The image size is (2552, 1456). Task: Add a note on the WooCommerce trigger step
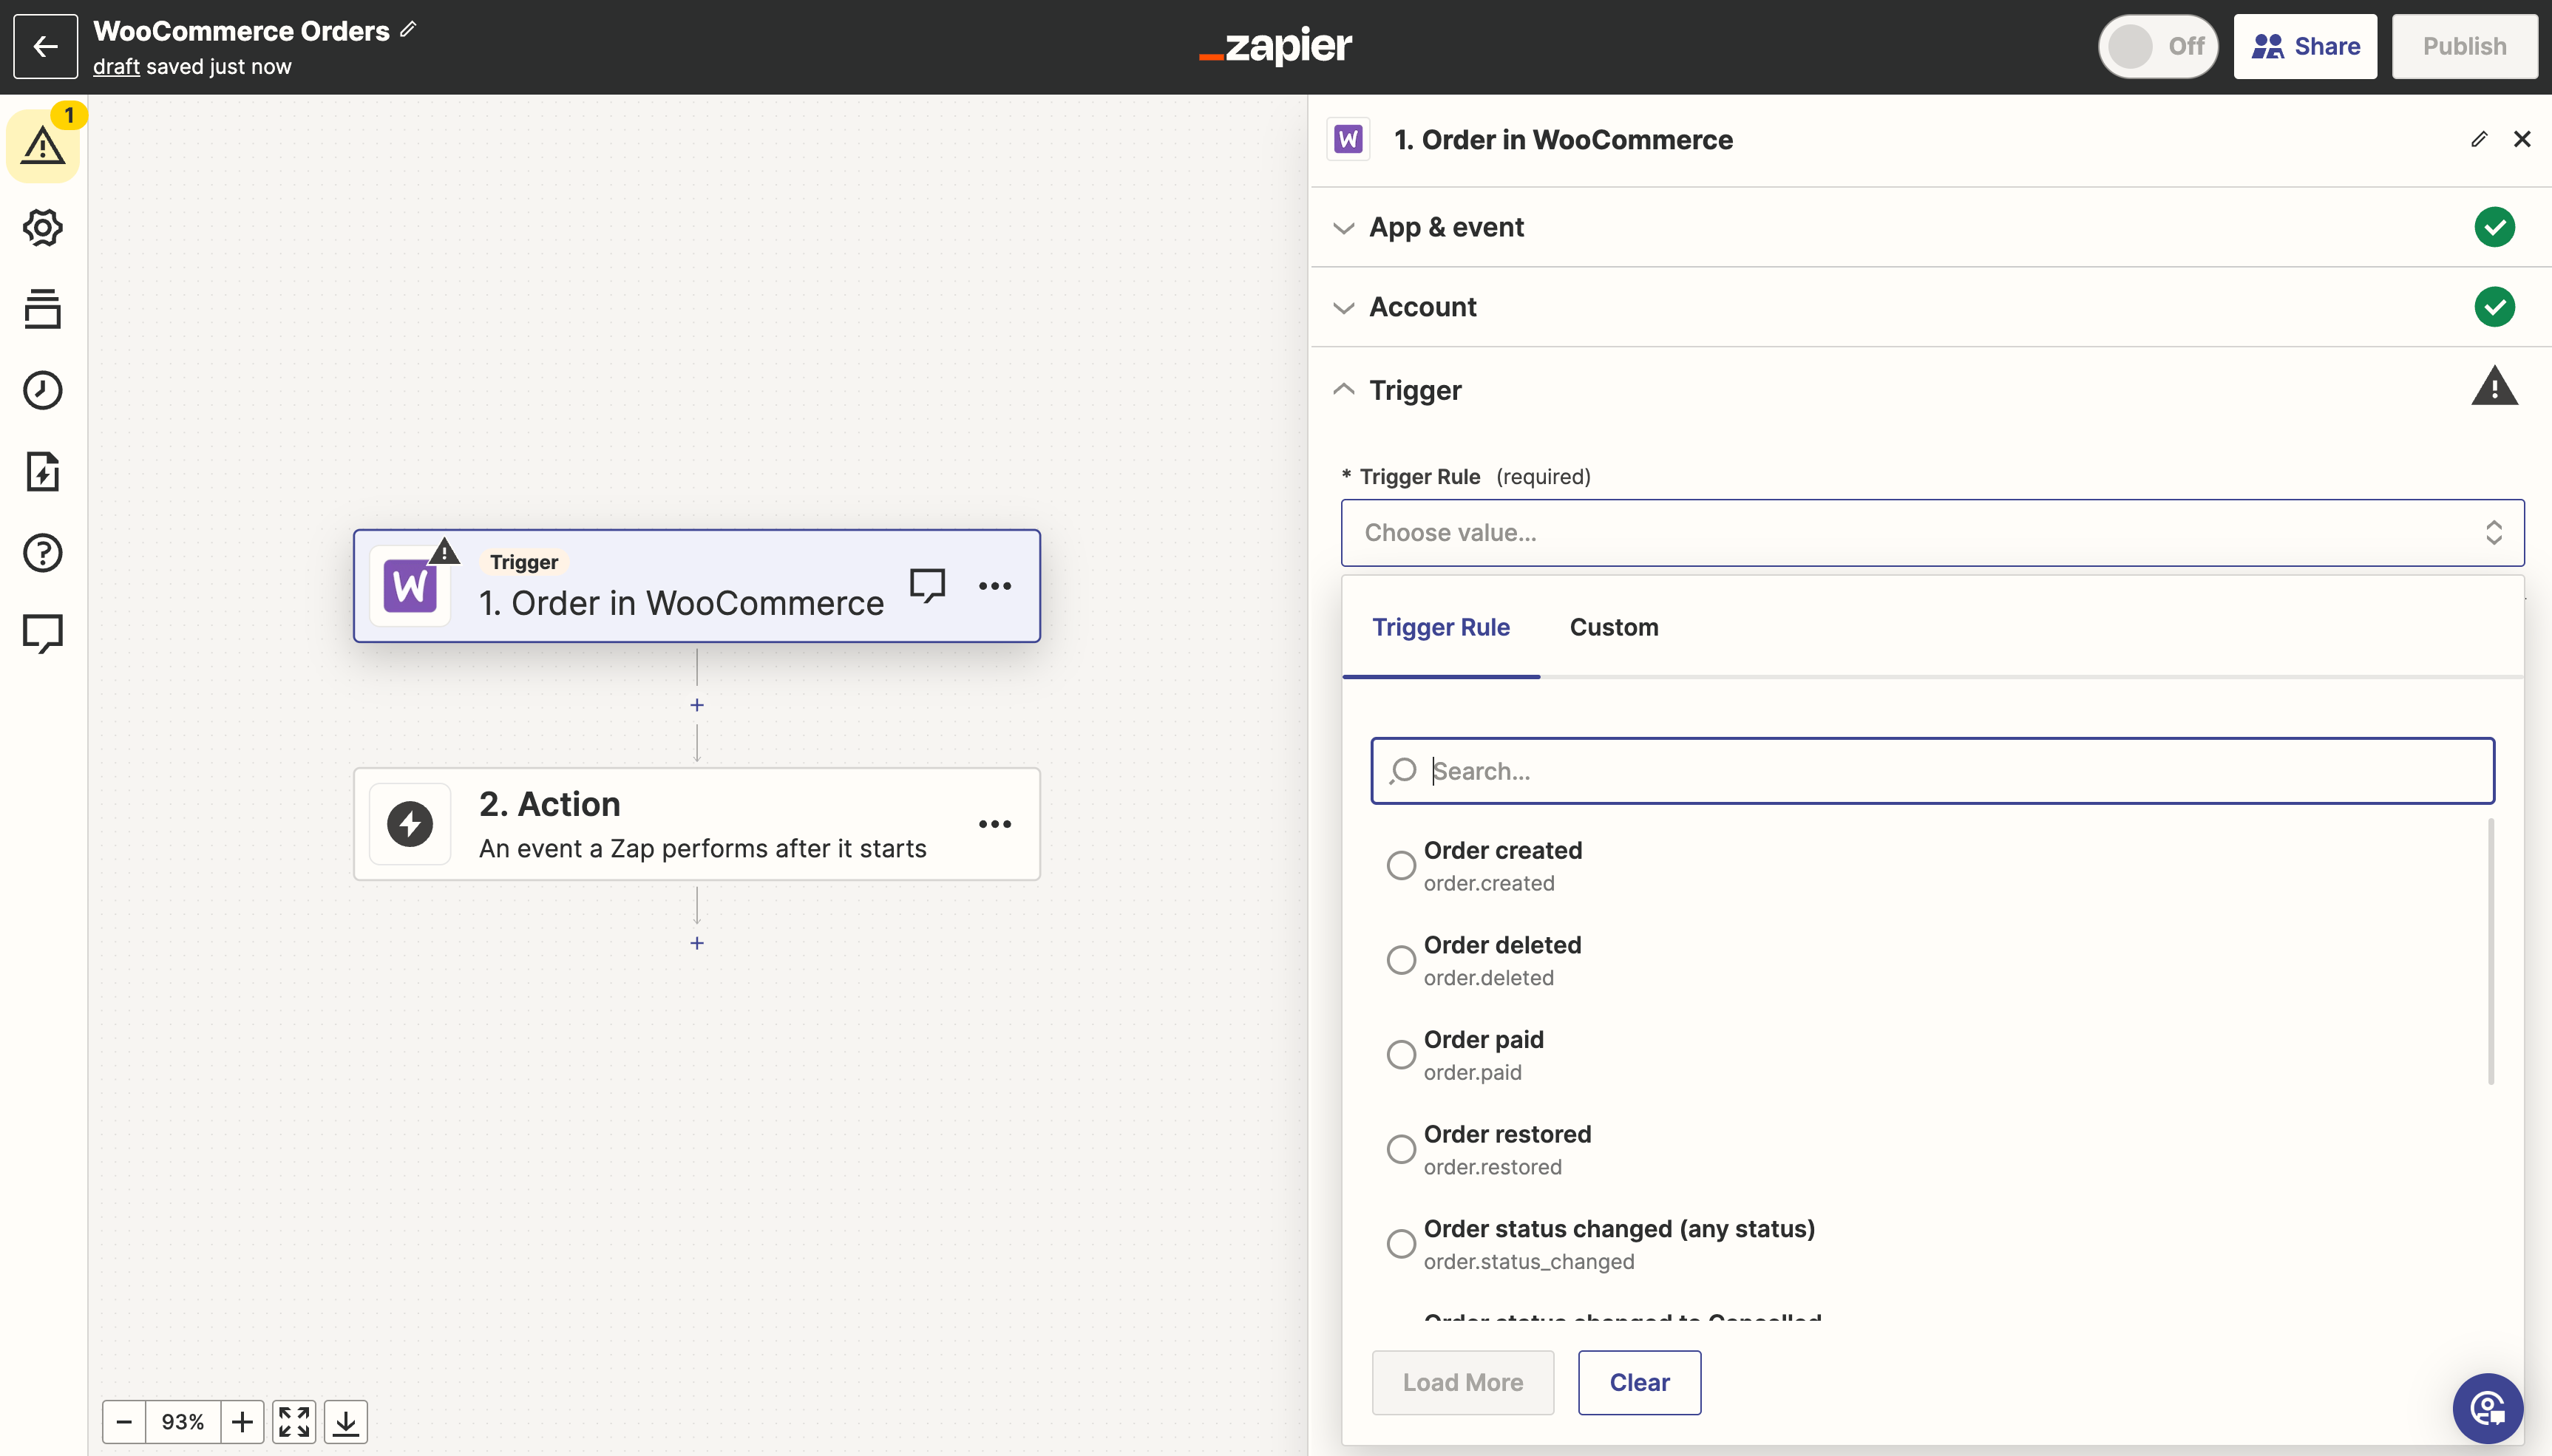click(x=926, y=585)
